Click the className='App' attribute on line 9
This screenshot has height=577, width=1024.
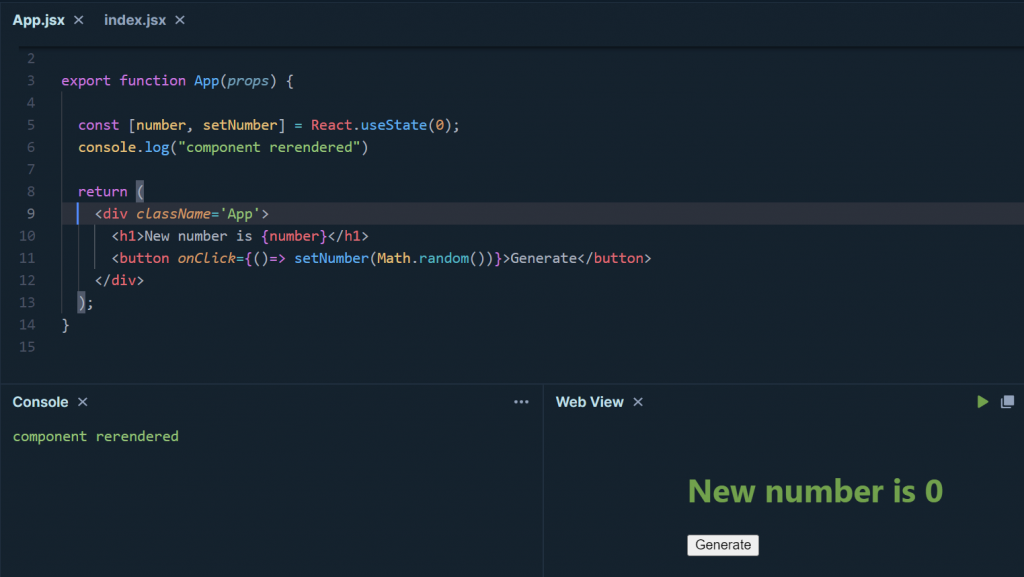200,213
